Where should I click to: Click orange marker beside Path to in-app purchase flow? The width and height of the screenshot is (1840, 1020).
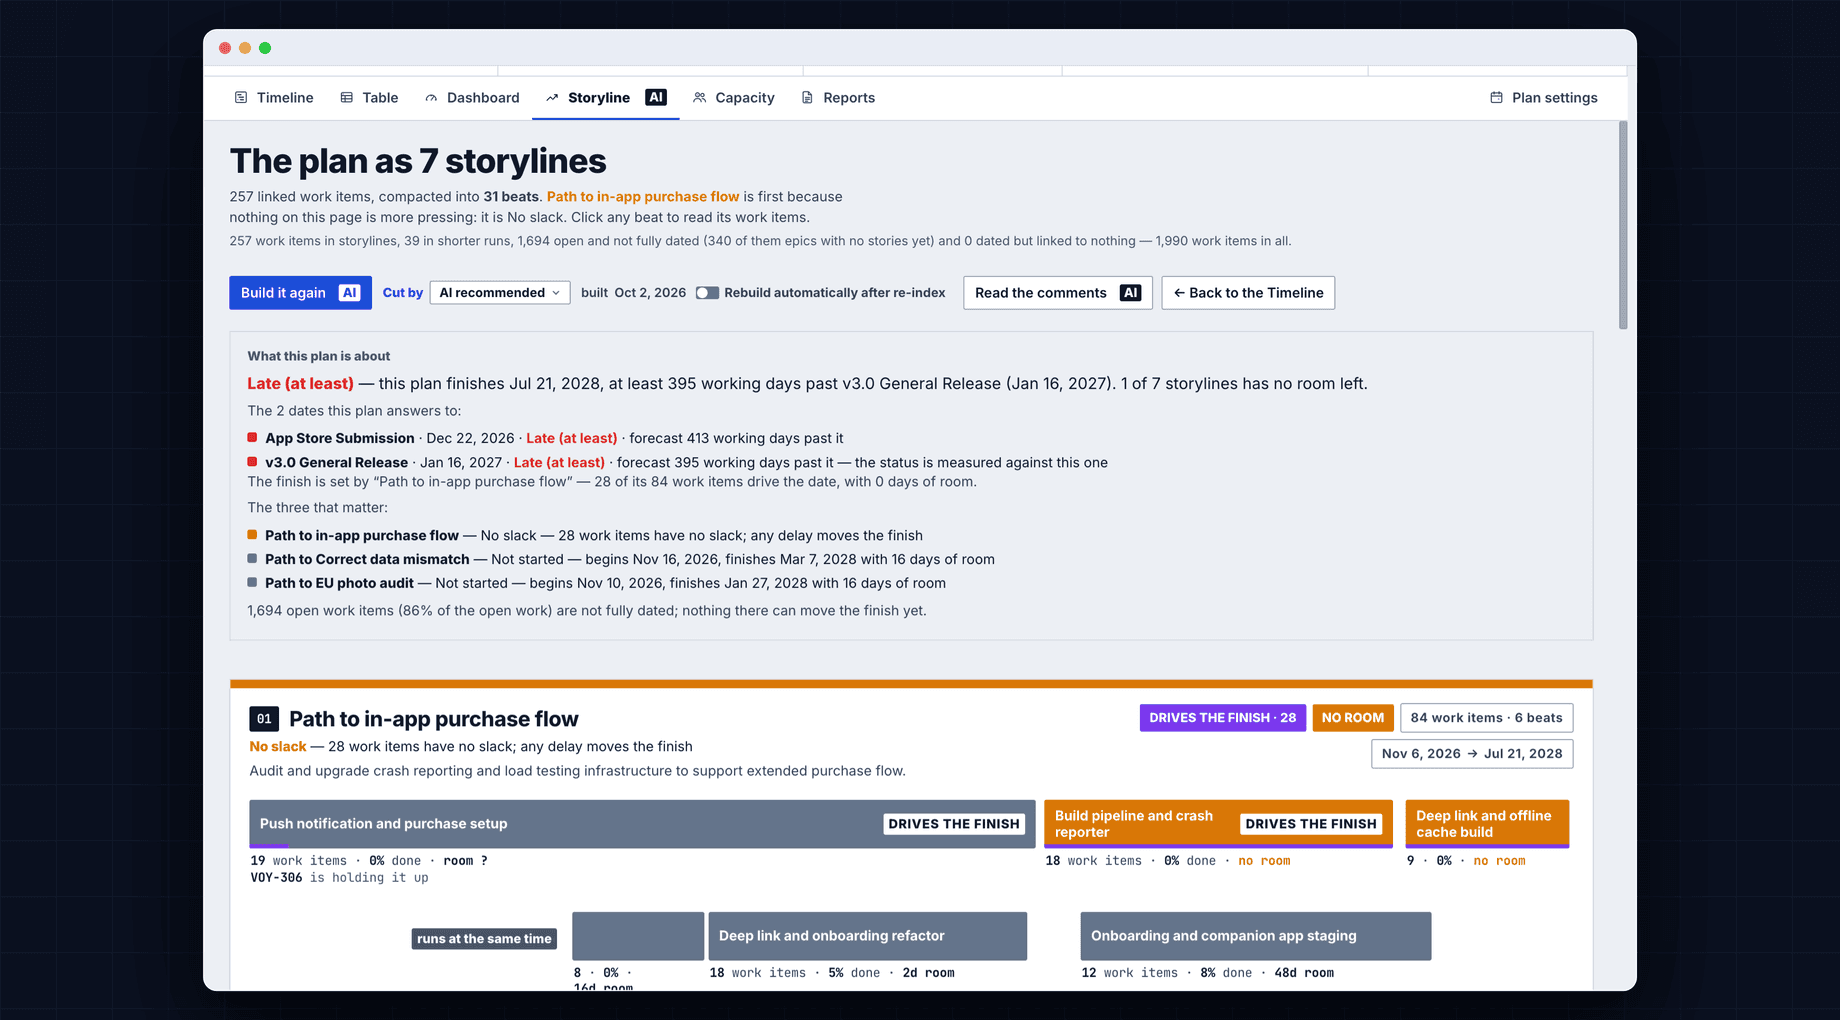click(252, 535)
